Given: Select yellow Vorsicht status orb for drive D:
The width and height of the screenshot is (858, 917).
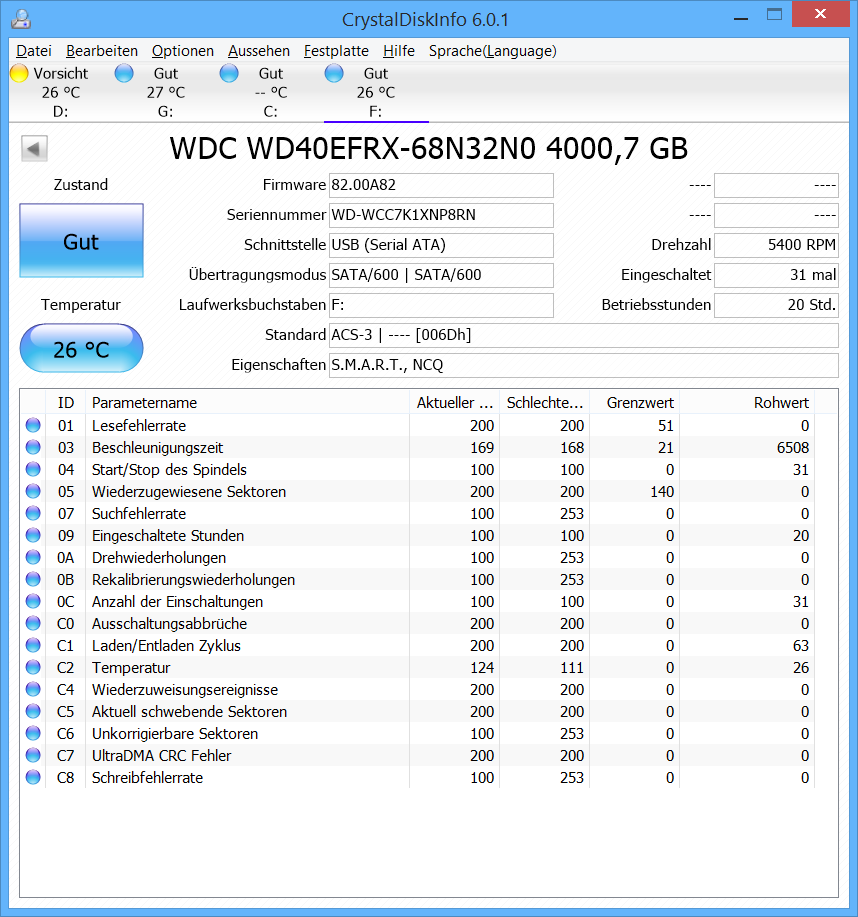Looking at the screenshot, I should tap(19, 73).
